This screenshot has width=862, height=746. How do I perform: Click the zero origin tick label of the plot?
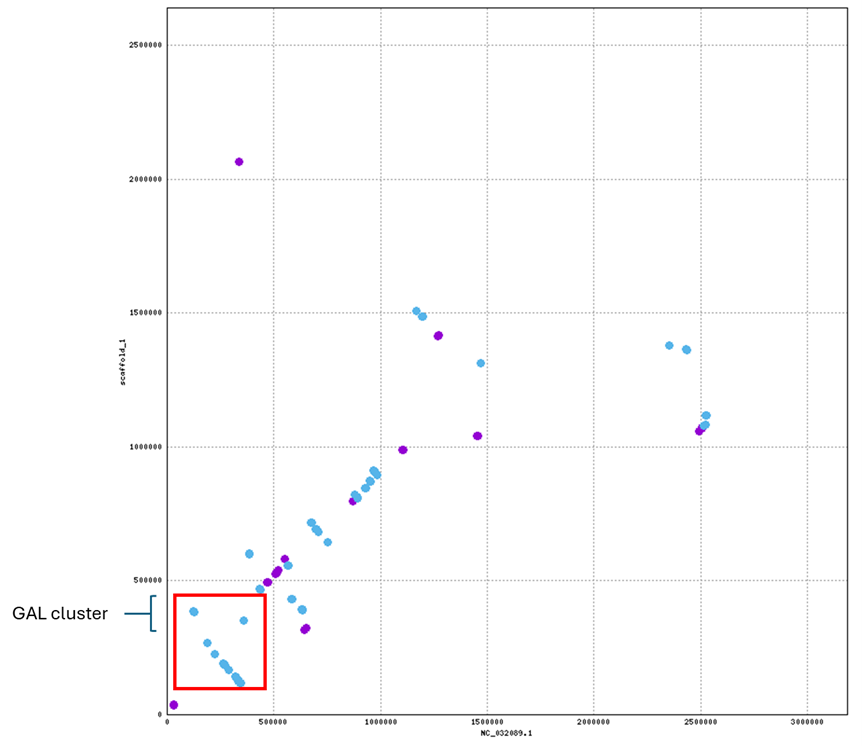click(165, 720)
